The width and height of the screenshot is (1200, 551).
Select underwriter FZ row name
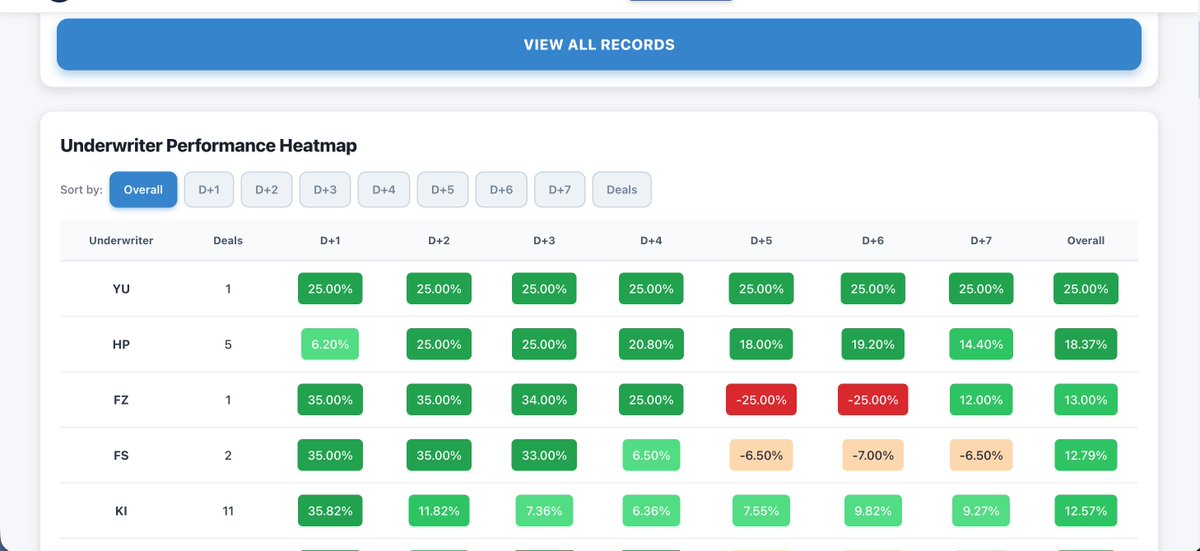121,400
